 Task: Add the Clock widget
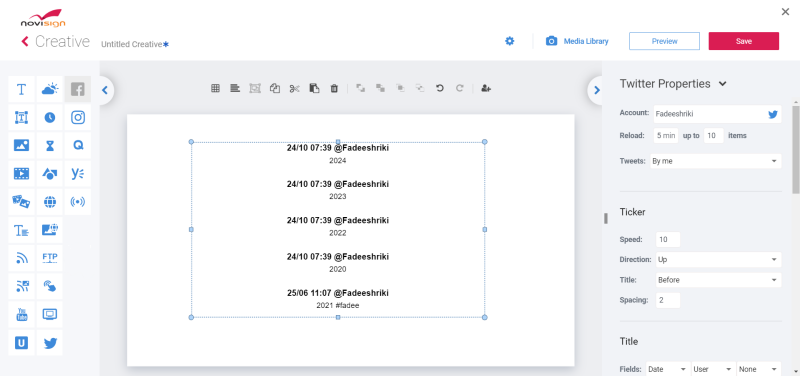tap(49, 117)
